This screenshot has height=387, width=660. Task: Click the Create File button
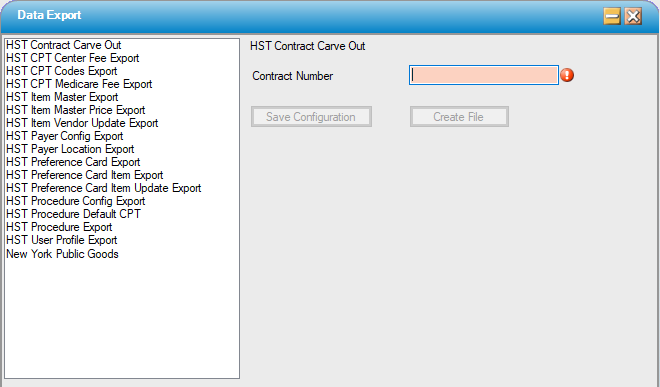click(459, 117)
